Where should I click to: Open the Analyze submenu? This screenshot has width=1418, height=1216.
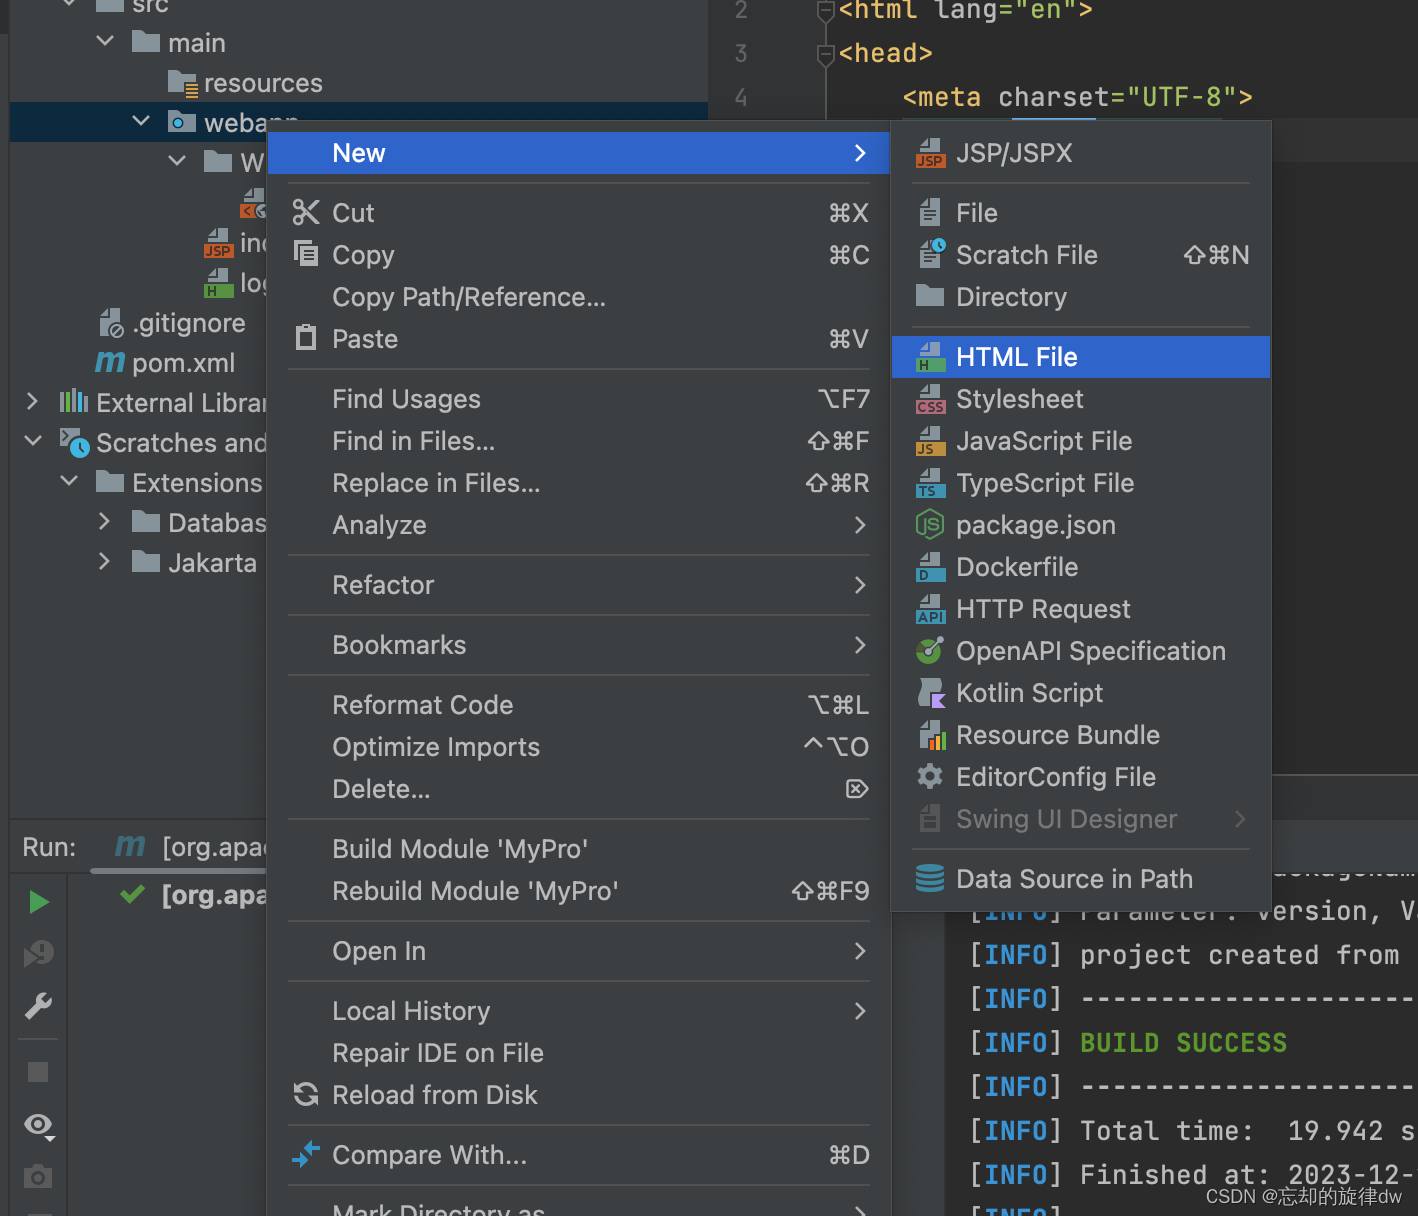click(x=578, y=525)
